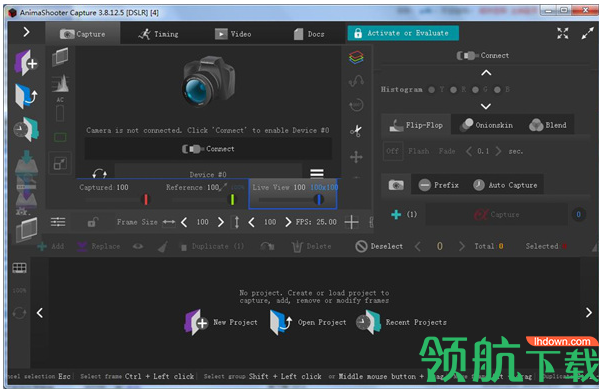Click the scissors crop tool icon

[x=356, y=131]
